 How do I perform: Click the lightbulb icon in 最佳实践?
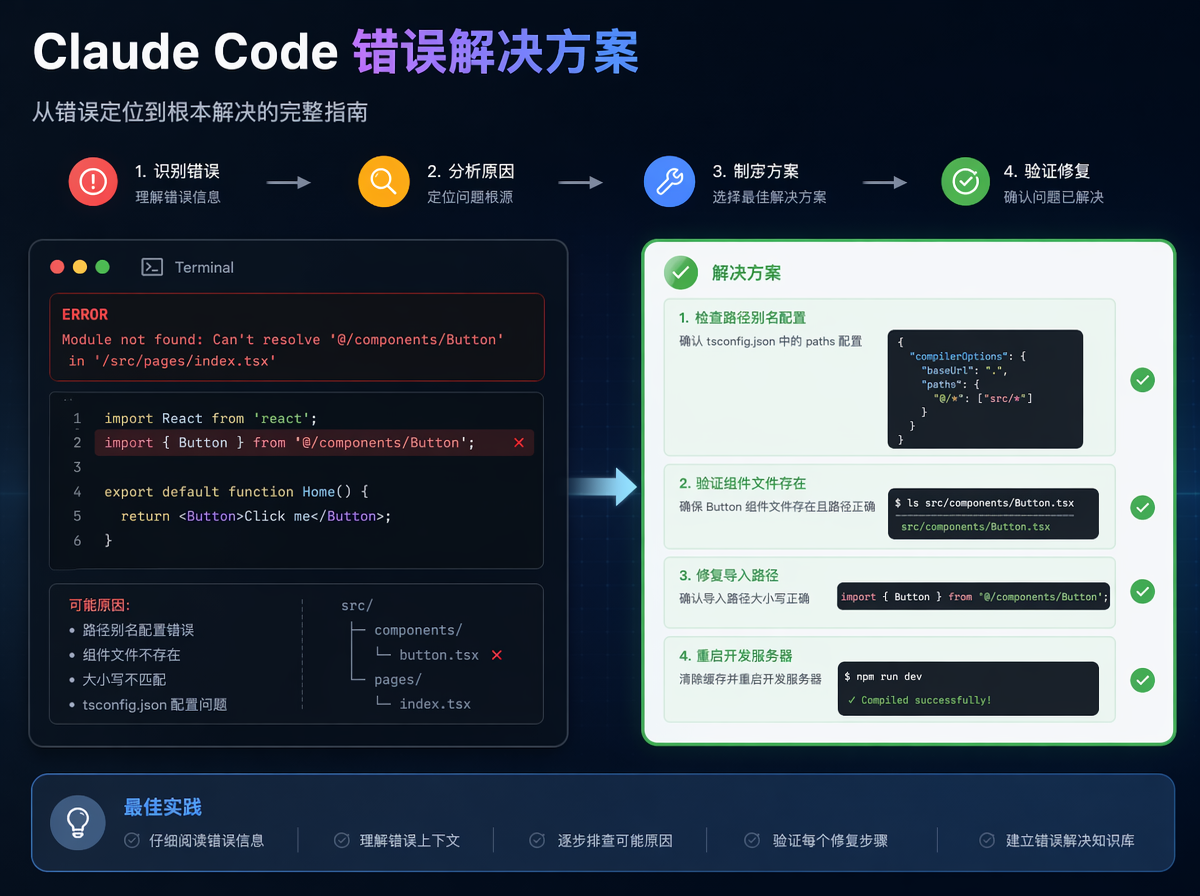pyautogui.click(x=78, y=822)
